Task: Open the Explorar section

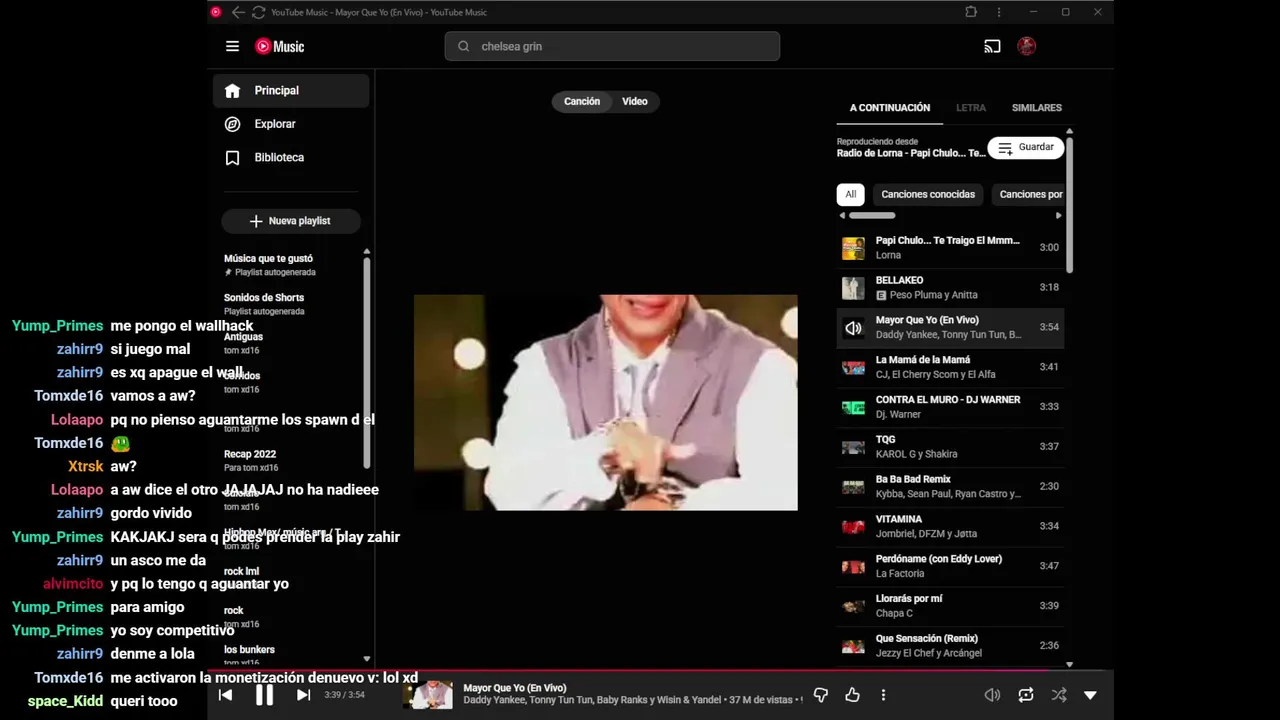Action: (x=291, y=124)
